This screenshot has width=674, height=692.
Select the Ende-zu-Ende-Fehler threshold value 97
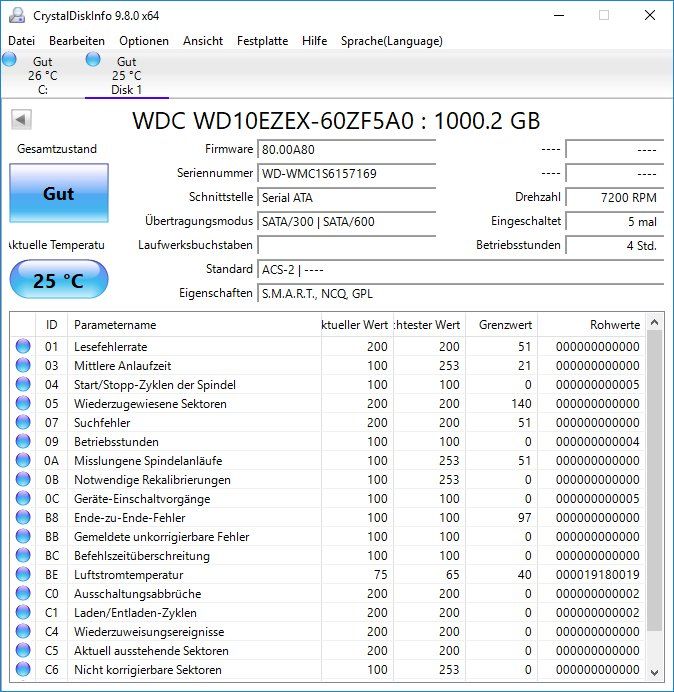[524, 518]
